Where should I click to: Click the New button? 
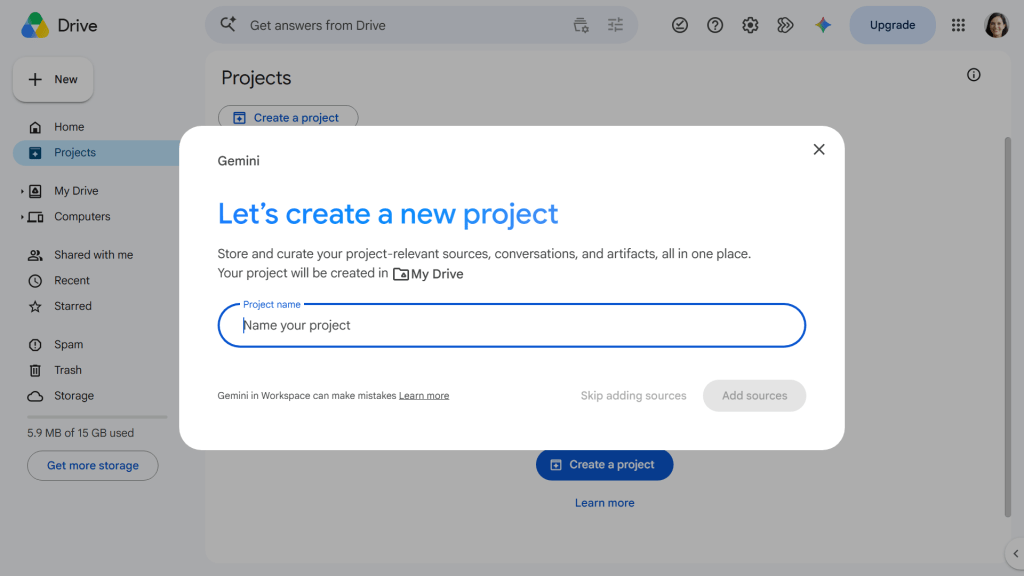(x=53, y=80)
